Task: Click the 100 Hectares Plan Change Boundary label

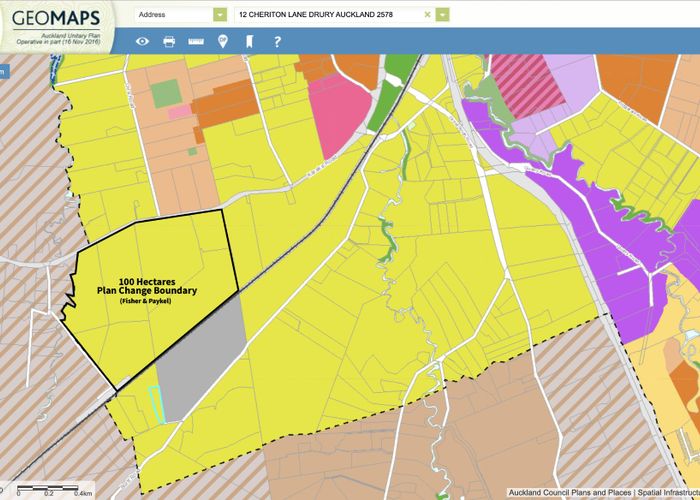Action: (x=157, y=287)
